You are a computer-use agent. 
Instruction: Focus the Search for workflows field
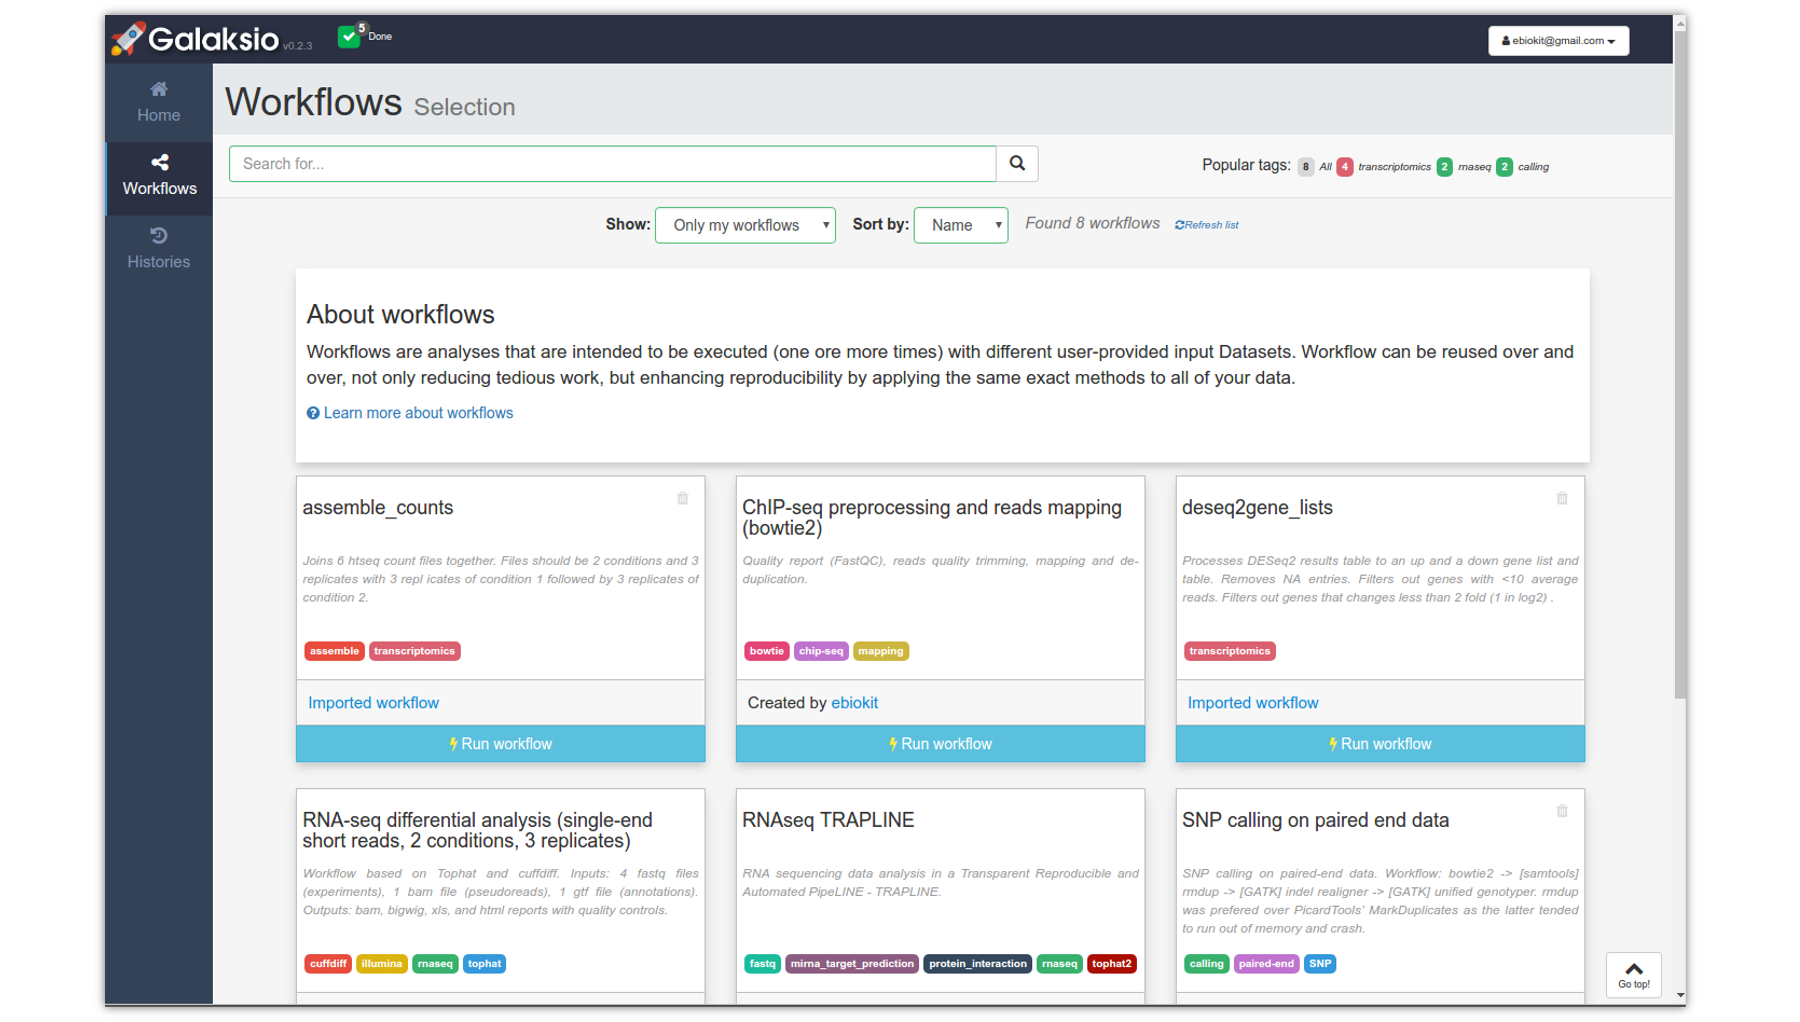[612, 164]
